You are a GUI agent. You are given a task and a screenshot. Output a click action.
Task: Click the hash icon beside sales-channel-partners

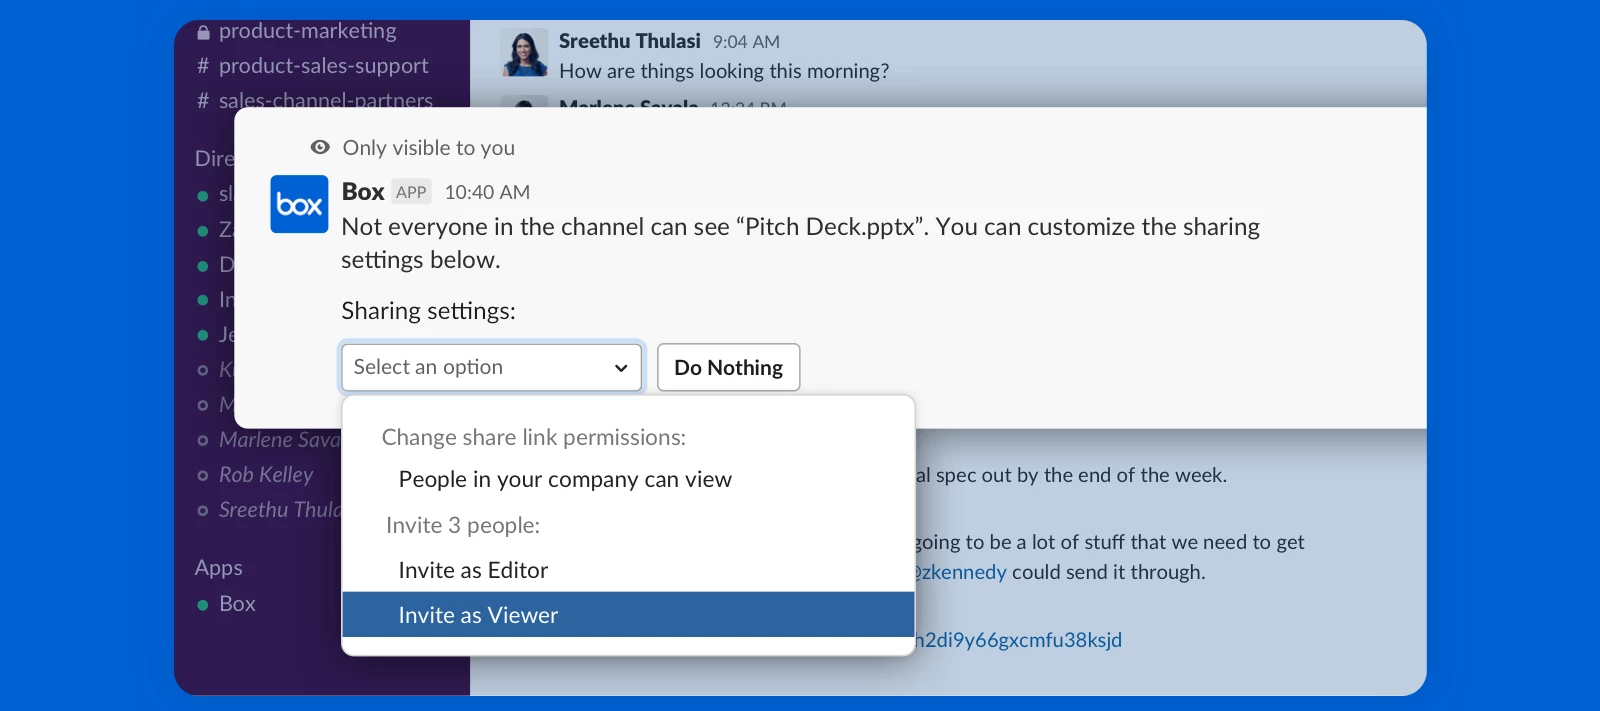click(x=203, y=101)
